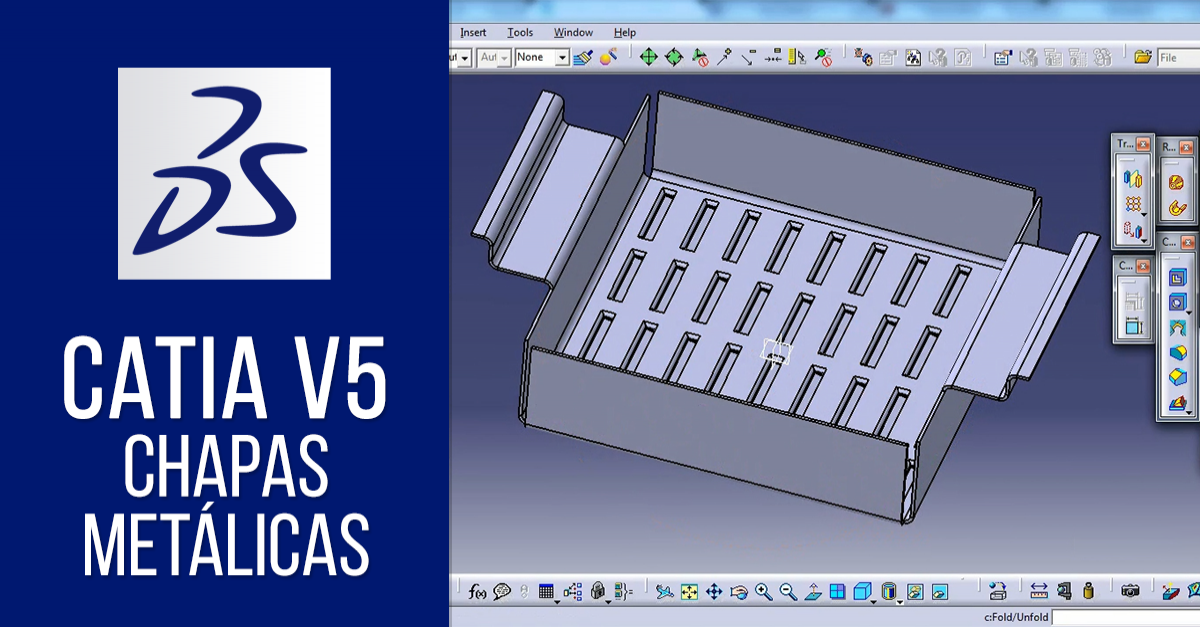Click the command input field beside c:Fold/Unfold

1124,618
